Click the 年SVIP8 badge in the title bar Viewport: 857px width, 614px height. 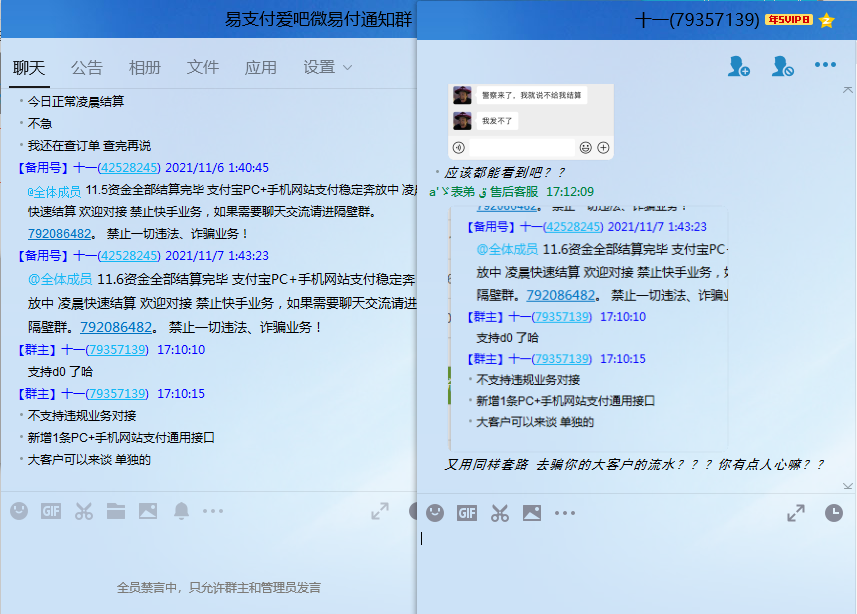(789, 20)
